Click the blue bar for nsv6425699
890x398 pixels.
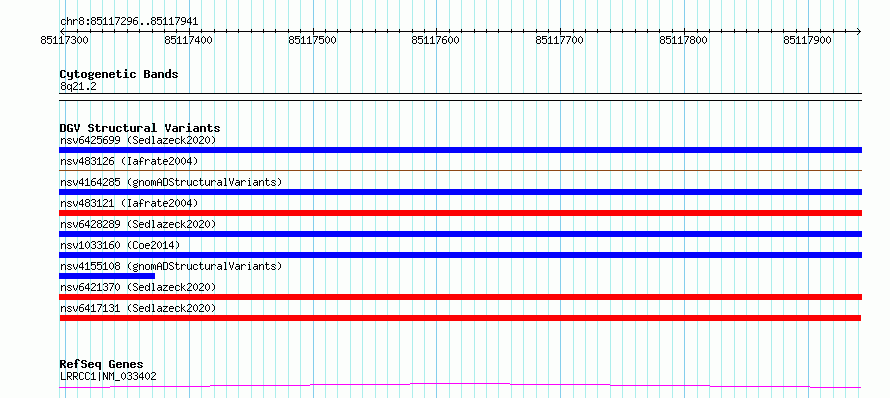(460, 150)
